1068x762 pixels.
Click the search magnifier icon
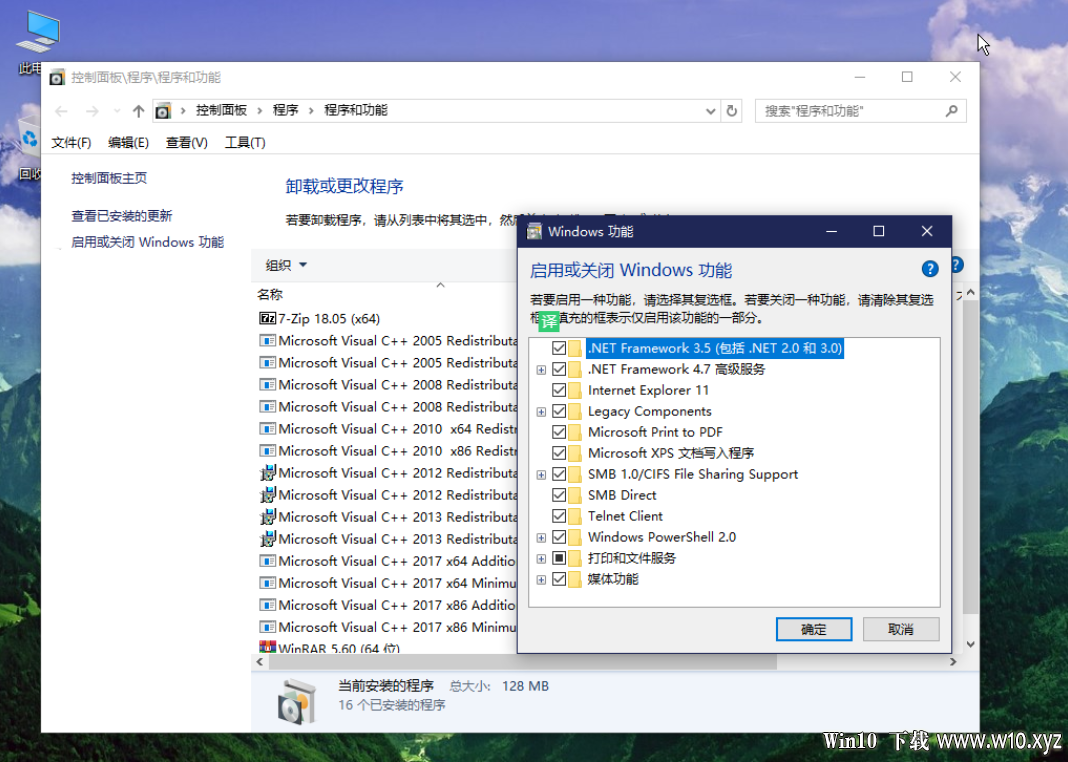(952, 110)
